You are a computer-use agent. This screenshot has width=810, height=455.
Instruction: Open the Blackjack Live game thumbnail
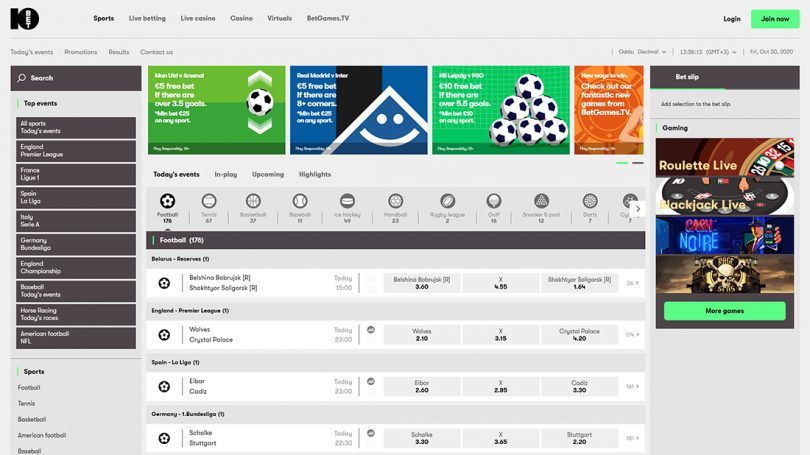click(x=724, y=196)
